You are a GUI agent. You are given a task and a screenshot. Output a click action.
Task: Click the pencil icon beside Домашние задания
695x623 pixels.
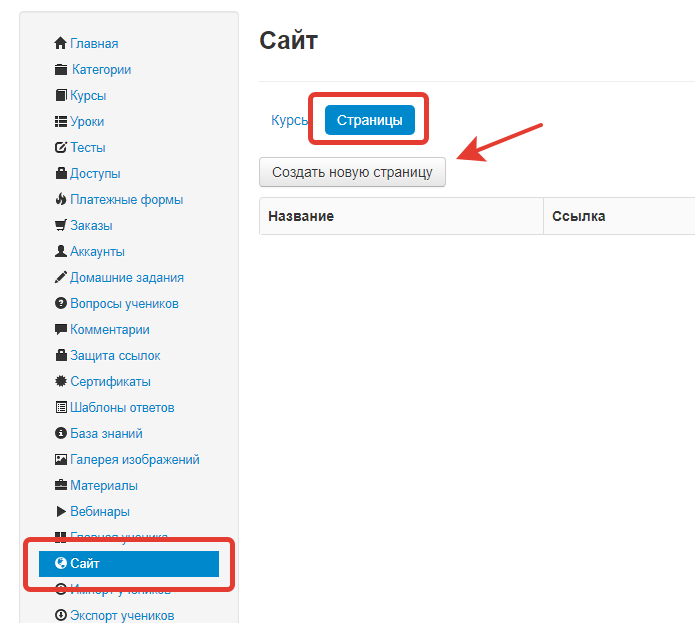[61, 277]
